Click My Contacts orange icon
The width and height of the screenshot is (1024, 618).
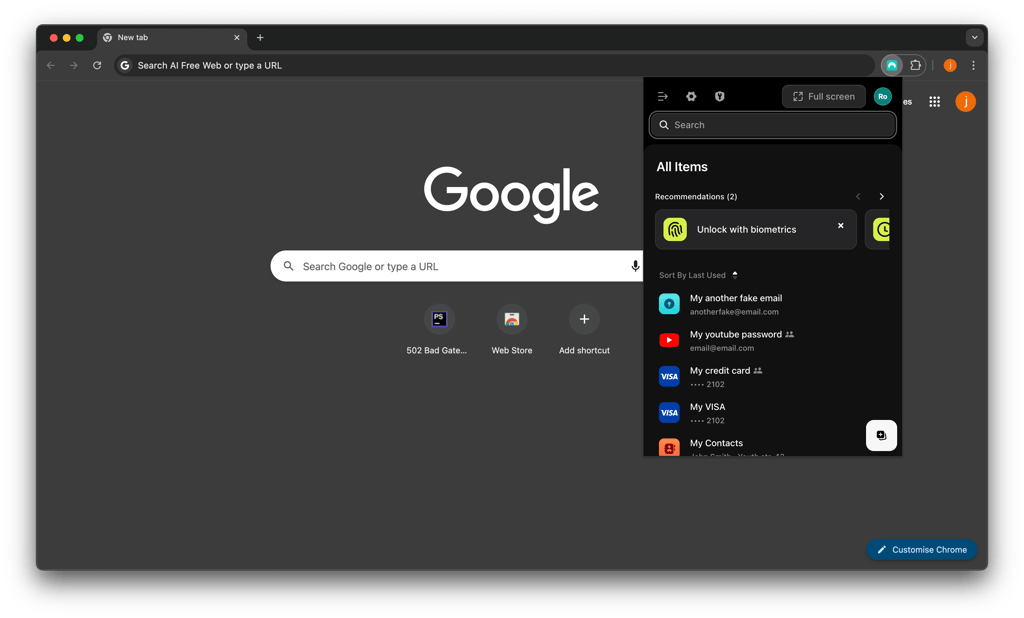point(669,447)
